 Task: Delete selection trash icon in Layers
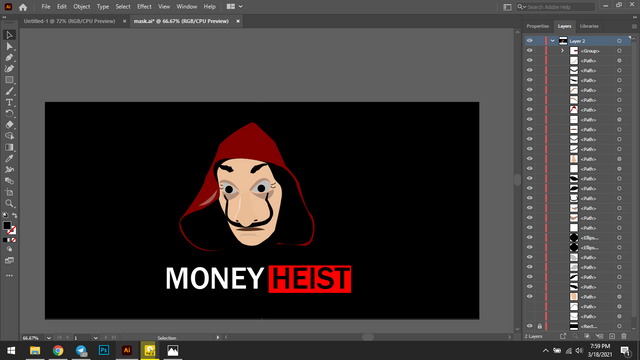coord(624,336)
